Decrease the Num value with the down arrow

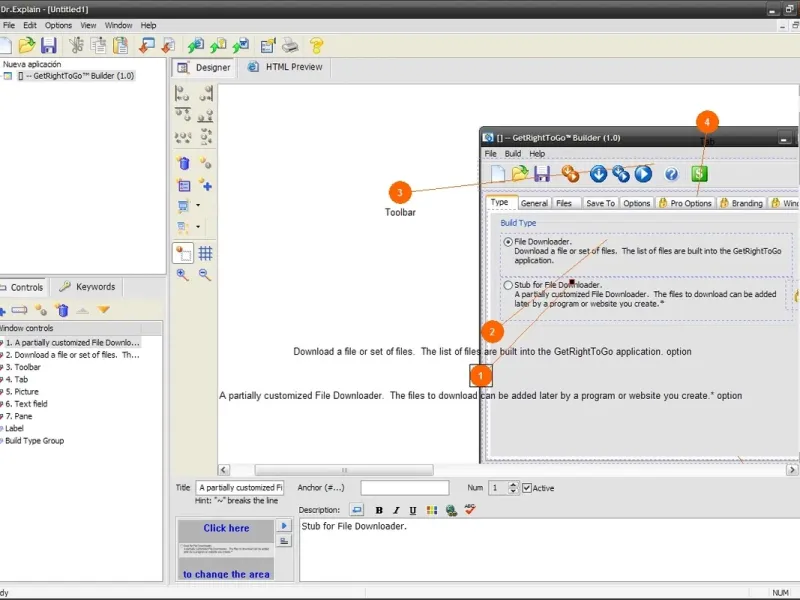513,491
